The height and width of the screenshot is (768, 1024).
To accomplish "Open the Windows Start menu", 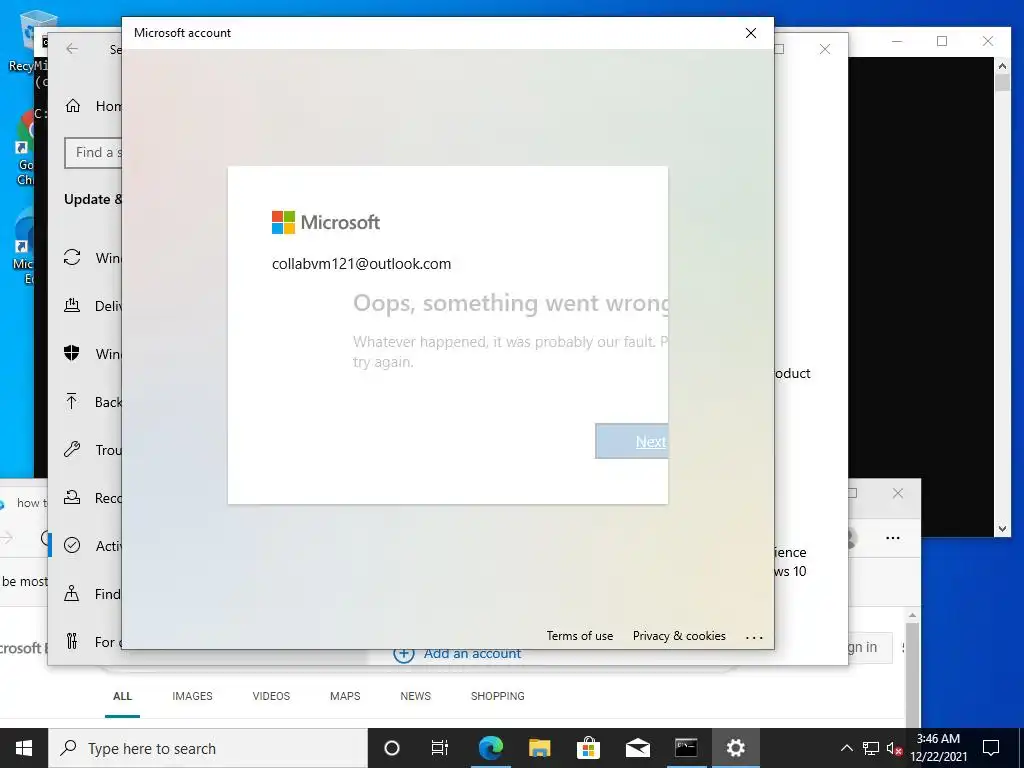I will click(x=24, y=748).
